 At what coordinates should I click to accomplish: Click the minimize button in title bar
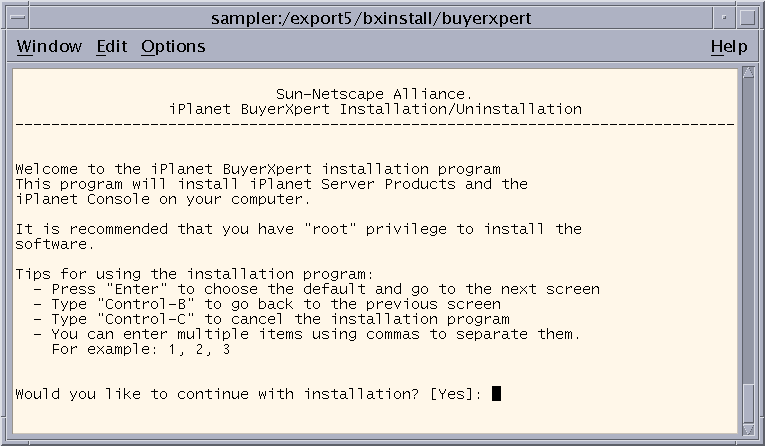click(724, 18)
